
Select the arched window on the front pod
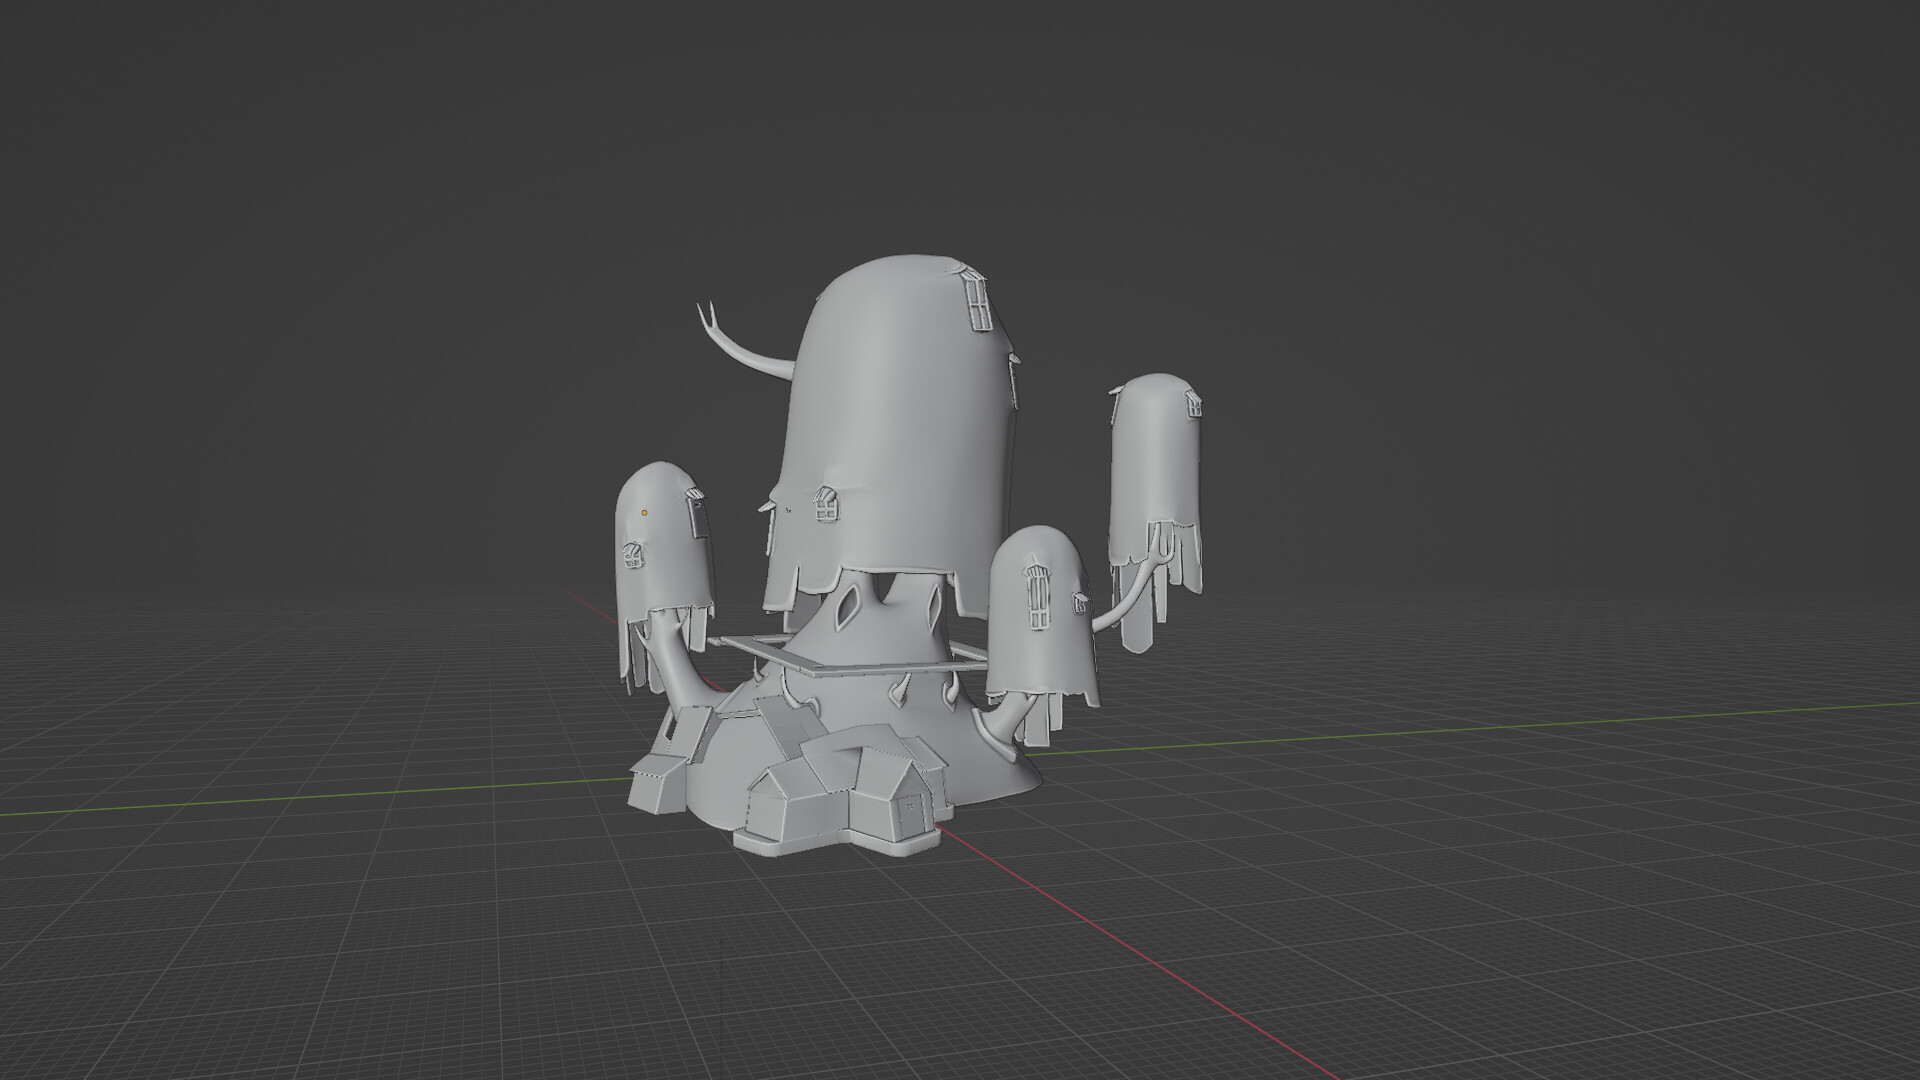(1037, 598)
